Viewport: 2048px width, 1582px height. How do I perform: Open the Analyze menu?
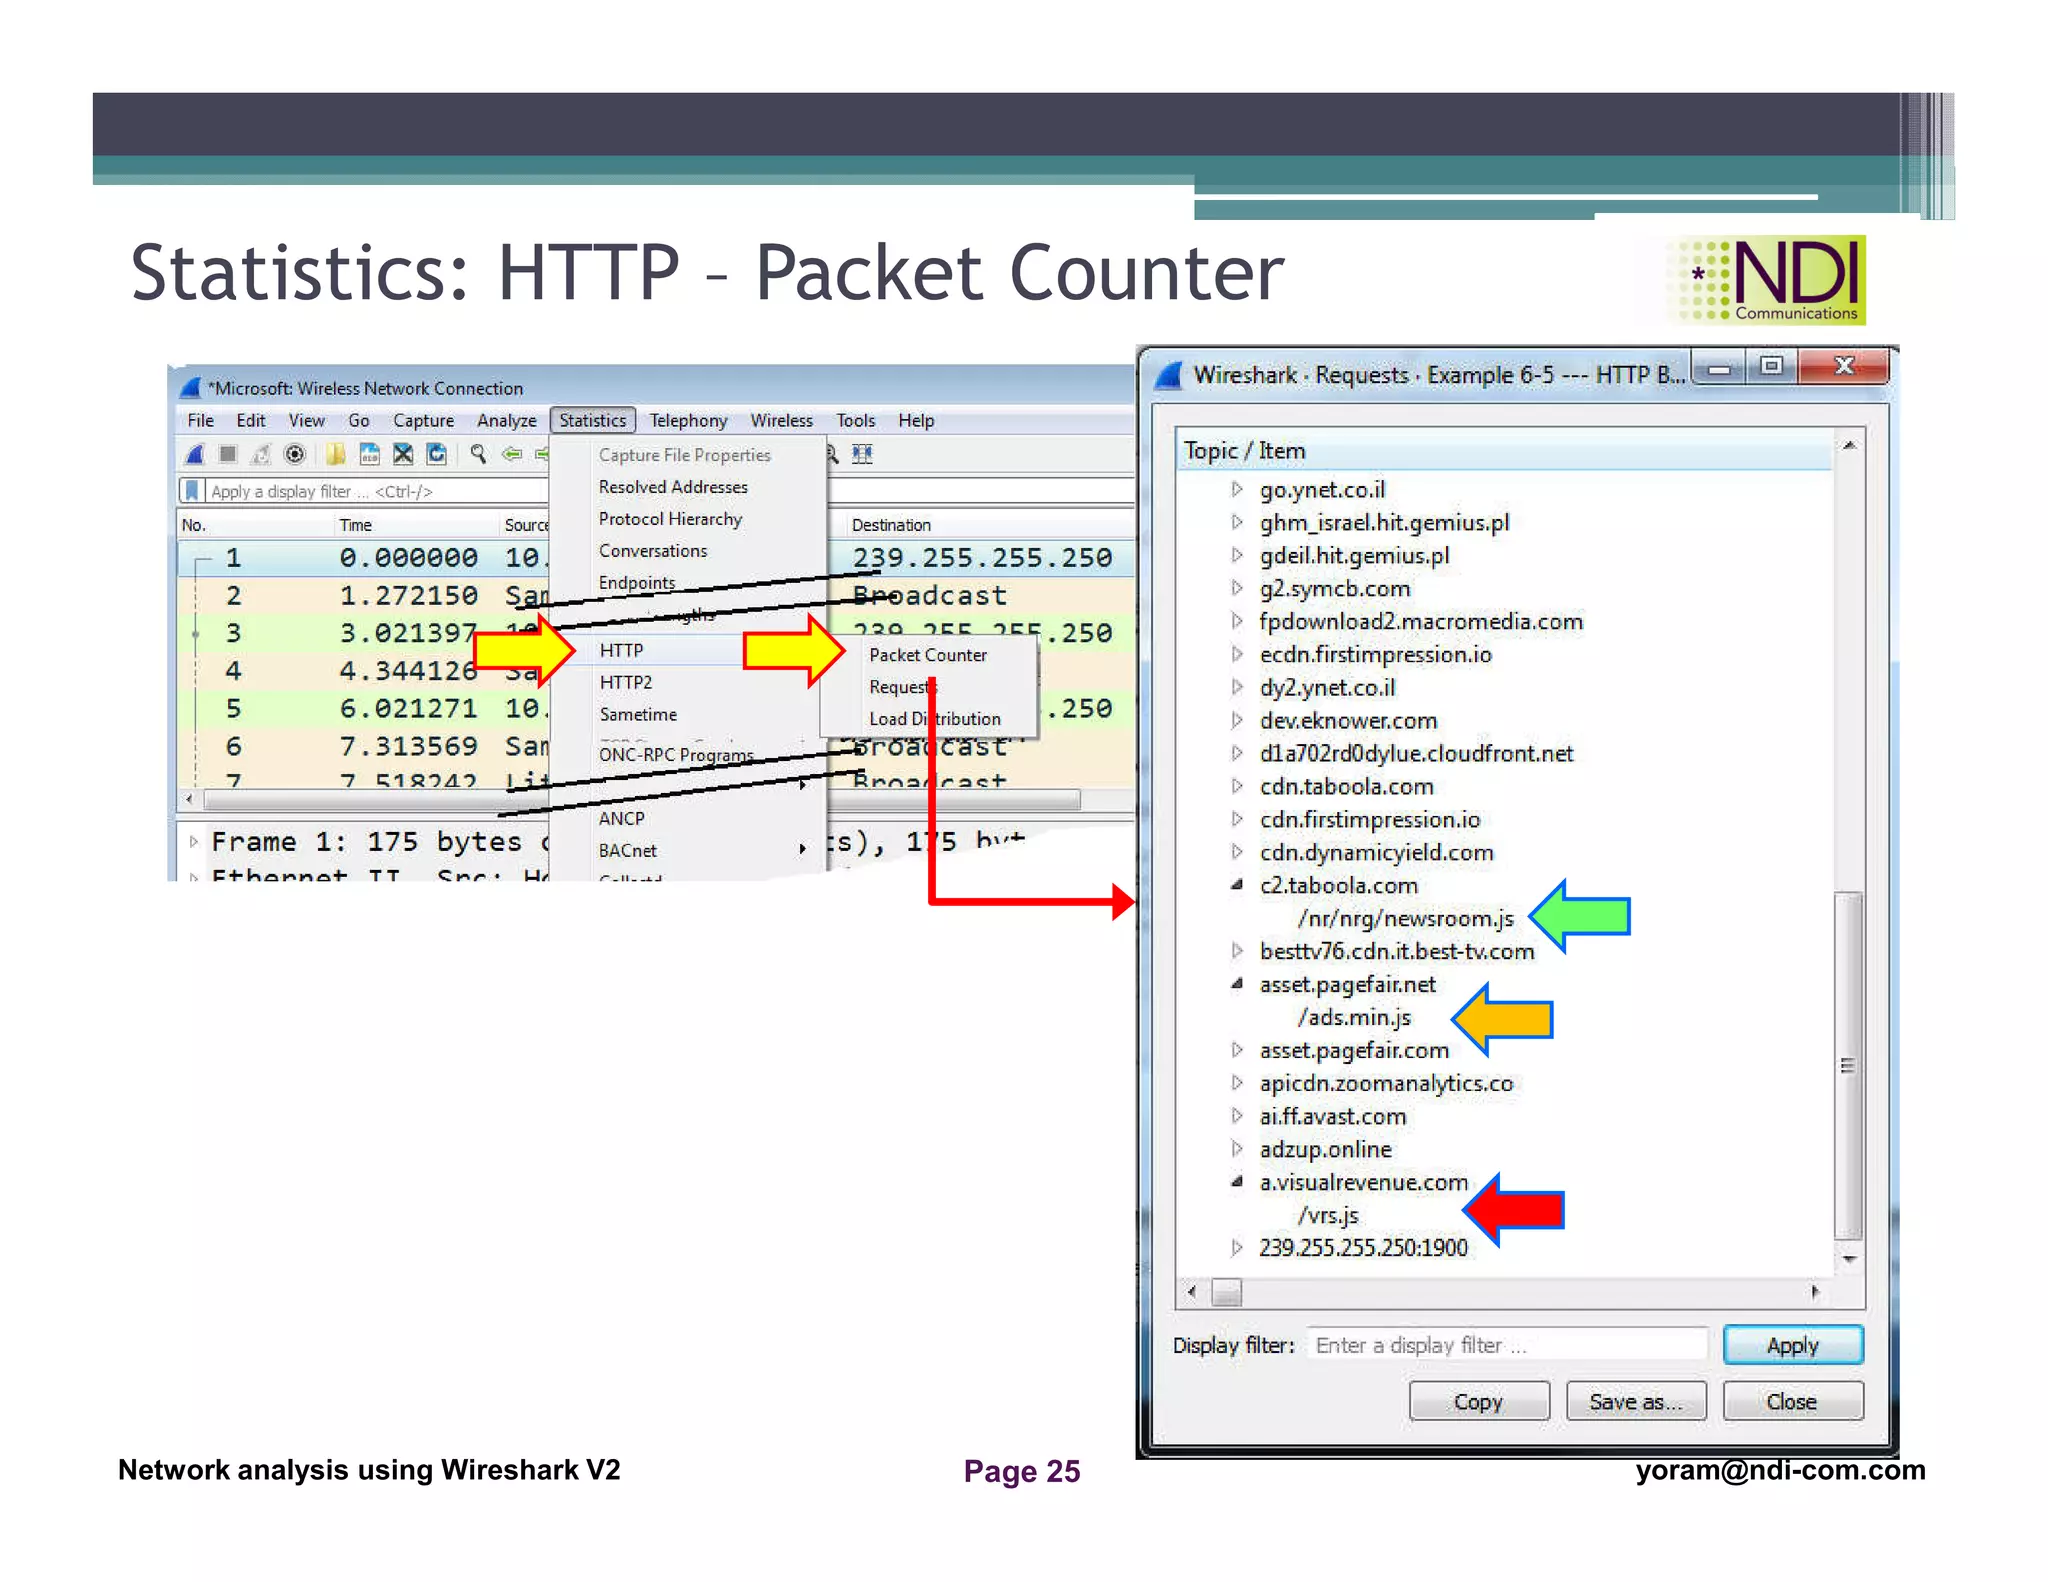tap(506, 421)
